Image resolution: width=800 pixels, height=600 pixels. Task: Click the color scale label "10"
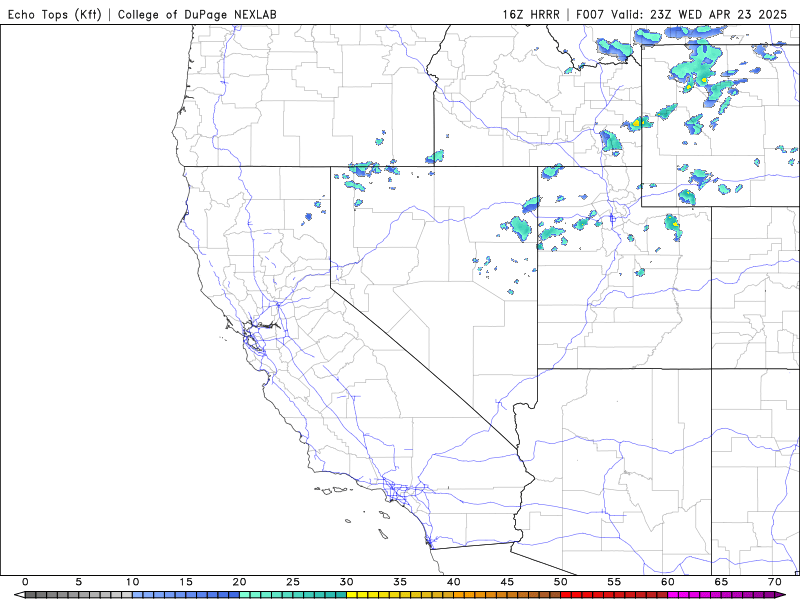coord(132,582)
